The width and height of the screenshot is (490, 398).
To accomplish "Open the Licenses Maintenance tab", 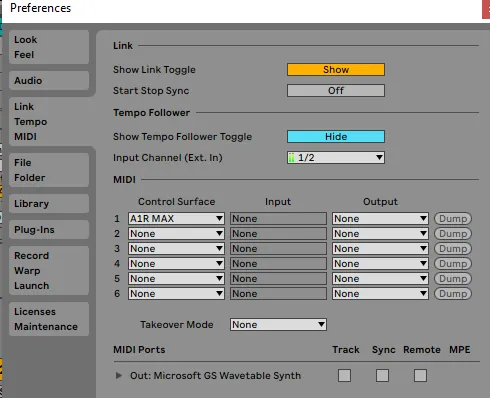I will tap(49, 319).
